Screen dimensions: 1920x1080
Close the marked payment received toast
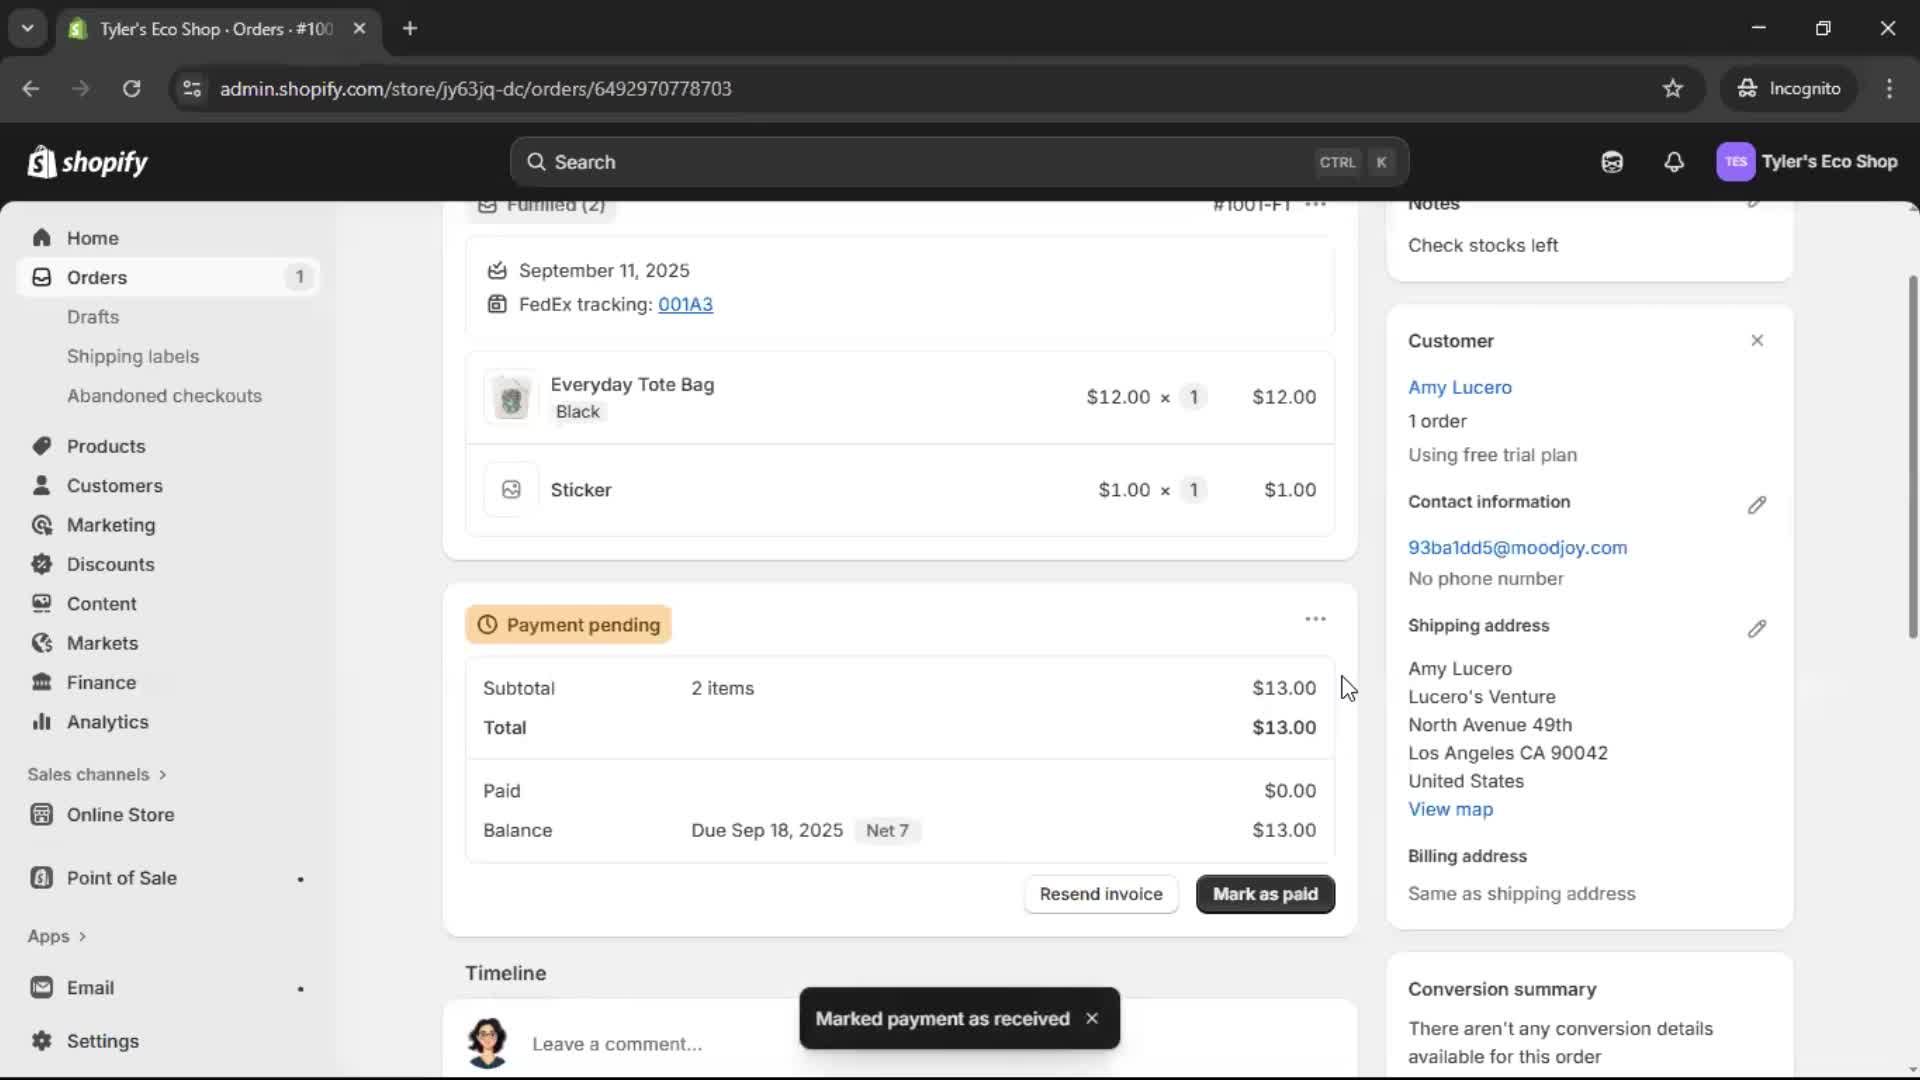1092,1018
